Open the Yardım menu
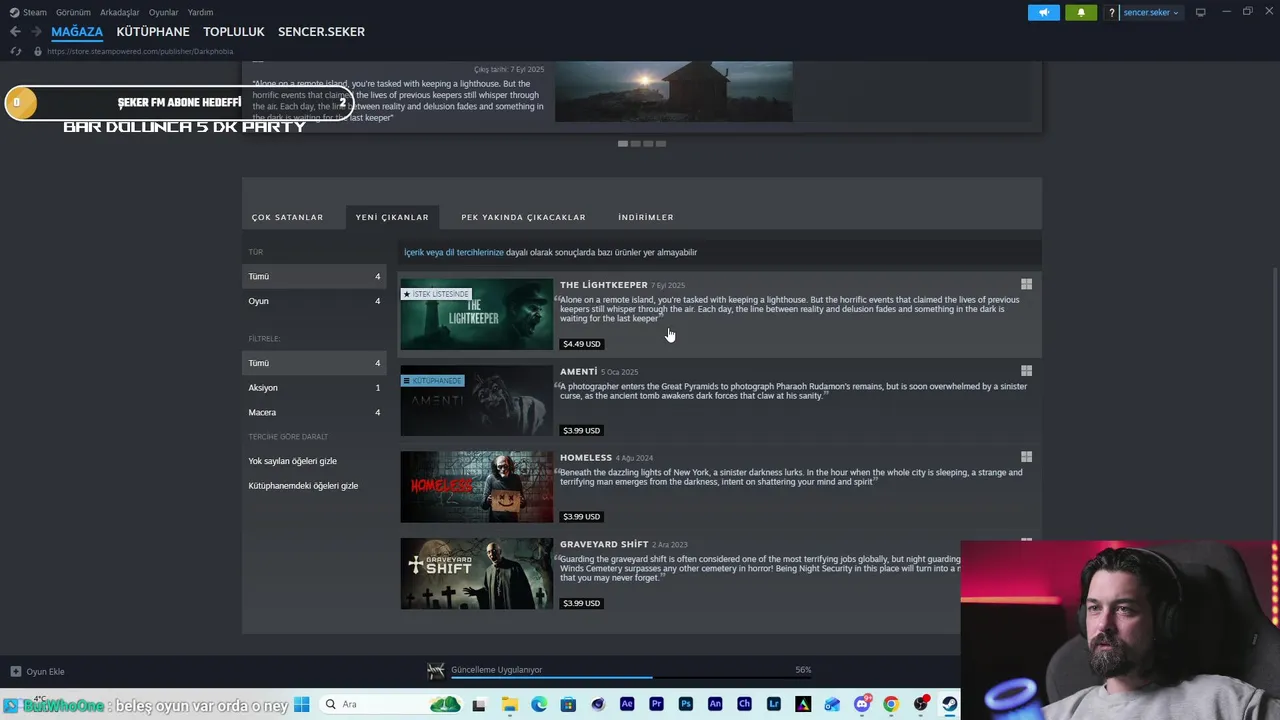This screenshot has height=720, width=1280. click(x=200, y=12)
